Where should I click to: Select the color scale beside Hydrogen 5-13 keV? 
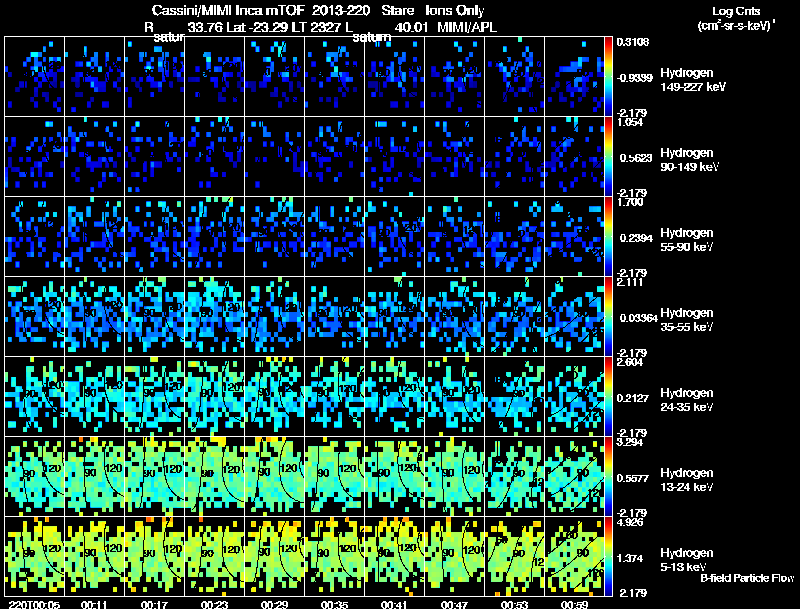[x=611, y=555]
